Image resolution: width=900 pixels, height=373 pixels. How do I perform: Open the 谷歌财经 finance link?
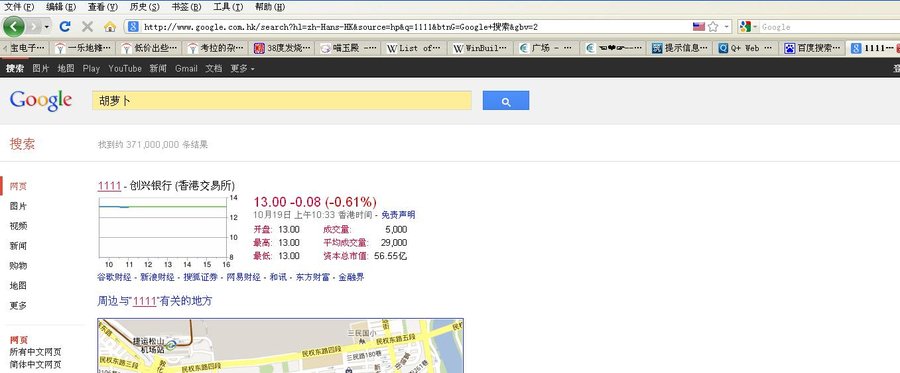(x=114, y=277)
